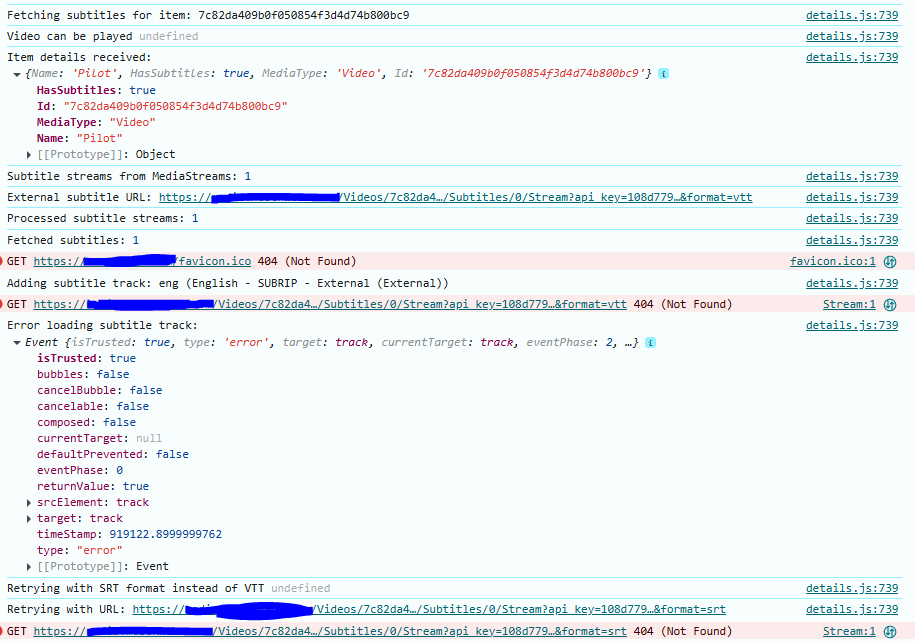Click the network icon on the favicon.ico error row
Screen dimensions: 915x642
pos(890,262)
